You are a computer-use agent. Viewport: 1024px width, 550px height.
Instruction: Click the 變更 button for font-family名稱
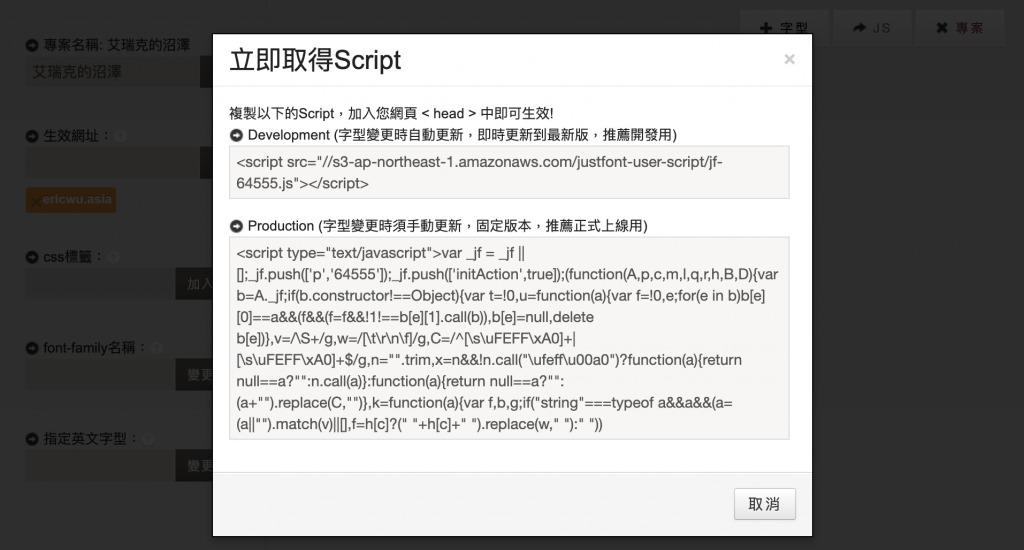pyautogui.click(x=195, y=375)
